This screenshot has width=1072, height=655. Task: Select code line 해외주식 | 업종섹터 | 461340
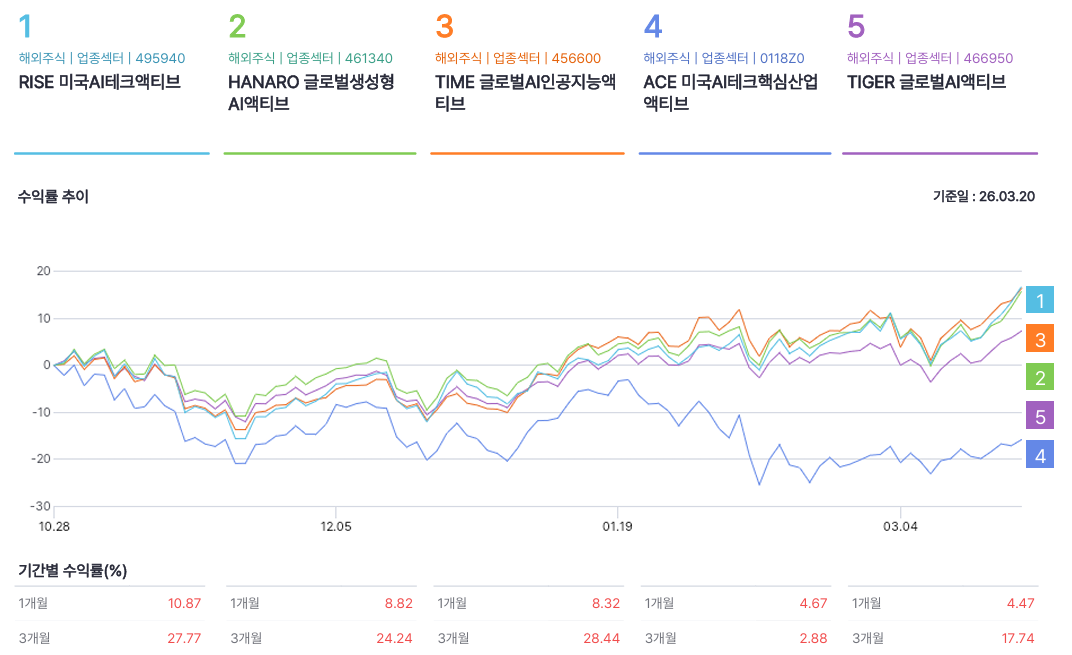click(x=310, y=58)
